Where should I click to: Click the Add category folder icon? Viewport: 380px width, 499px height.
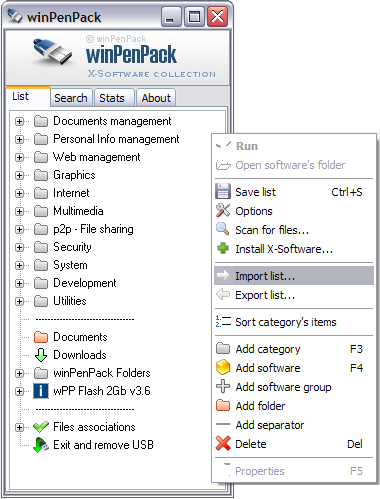point(223,349)
